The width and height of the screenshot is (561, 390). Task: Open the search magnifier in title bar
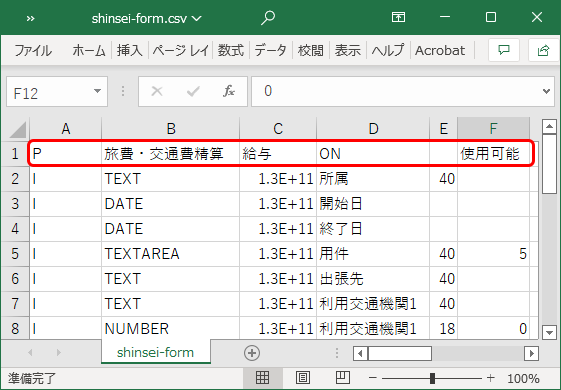coord(268,18)
